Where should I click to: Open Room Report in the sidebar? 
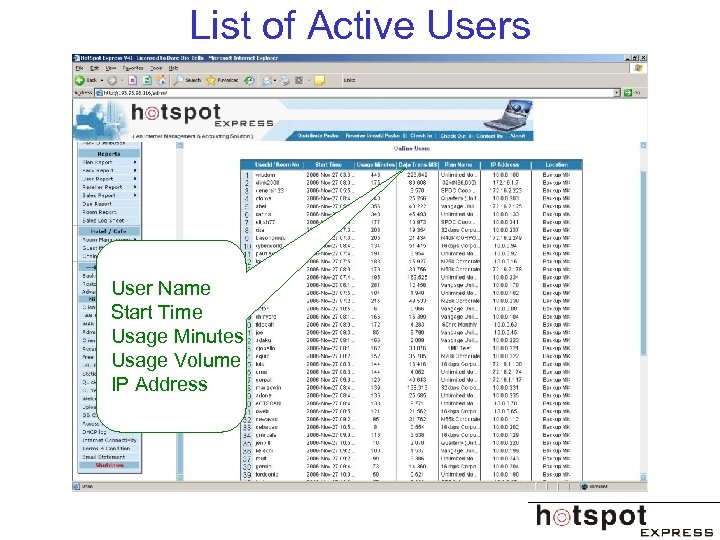point(99,212)
